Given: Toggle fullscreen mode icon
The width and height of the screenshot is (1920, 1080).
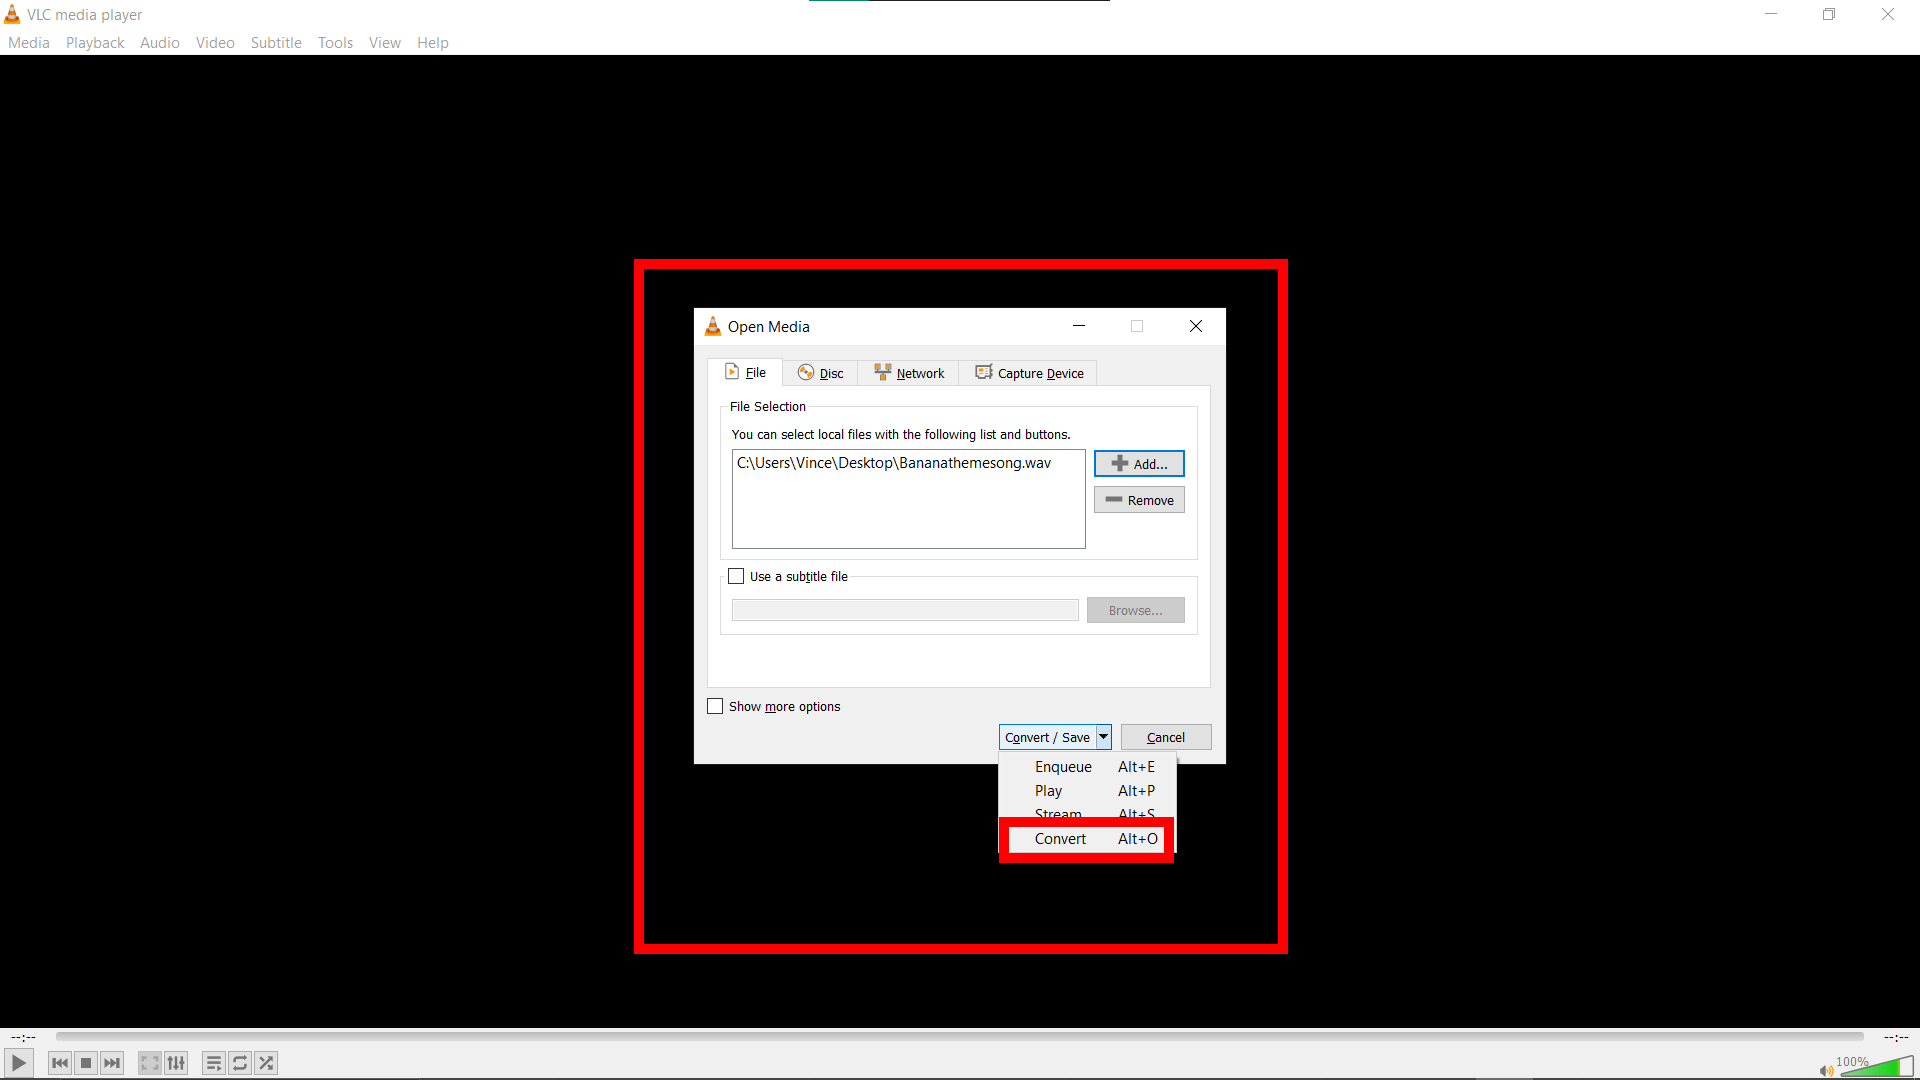Looking at the screenshot, I should click(x=149, y=1063).
